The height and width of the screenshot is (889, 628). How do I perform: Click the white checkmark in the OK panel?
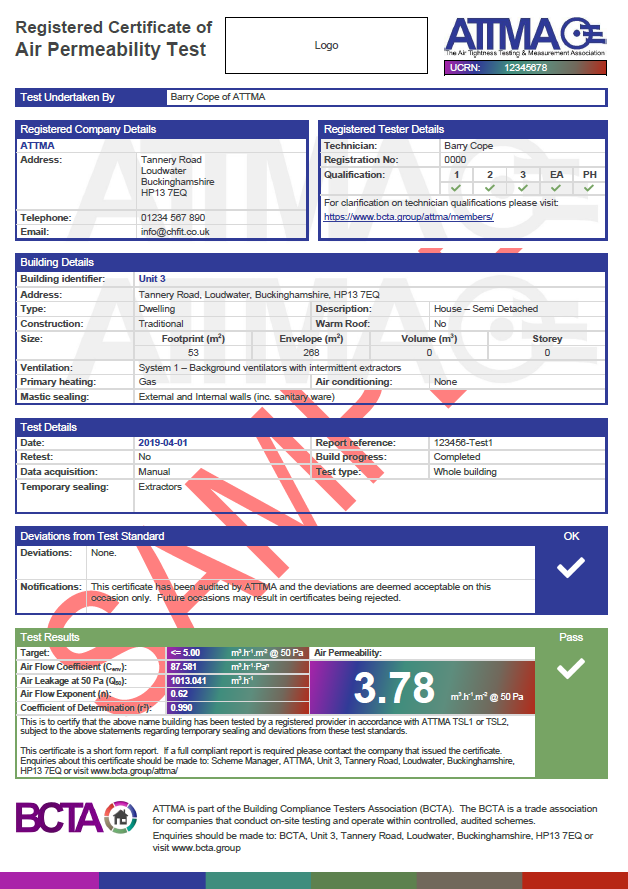point(571,568)
